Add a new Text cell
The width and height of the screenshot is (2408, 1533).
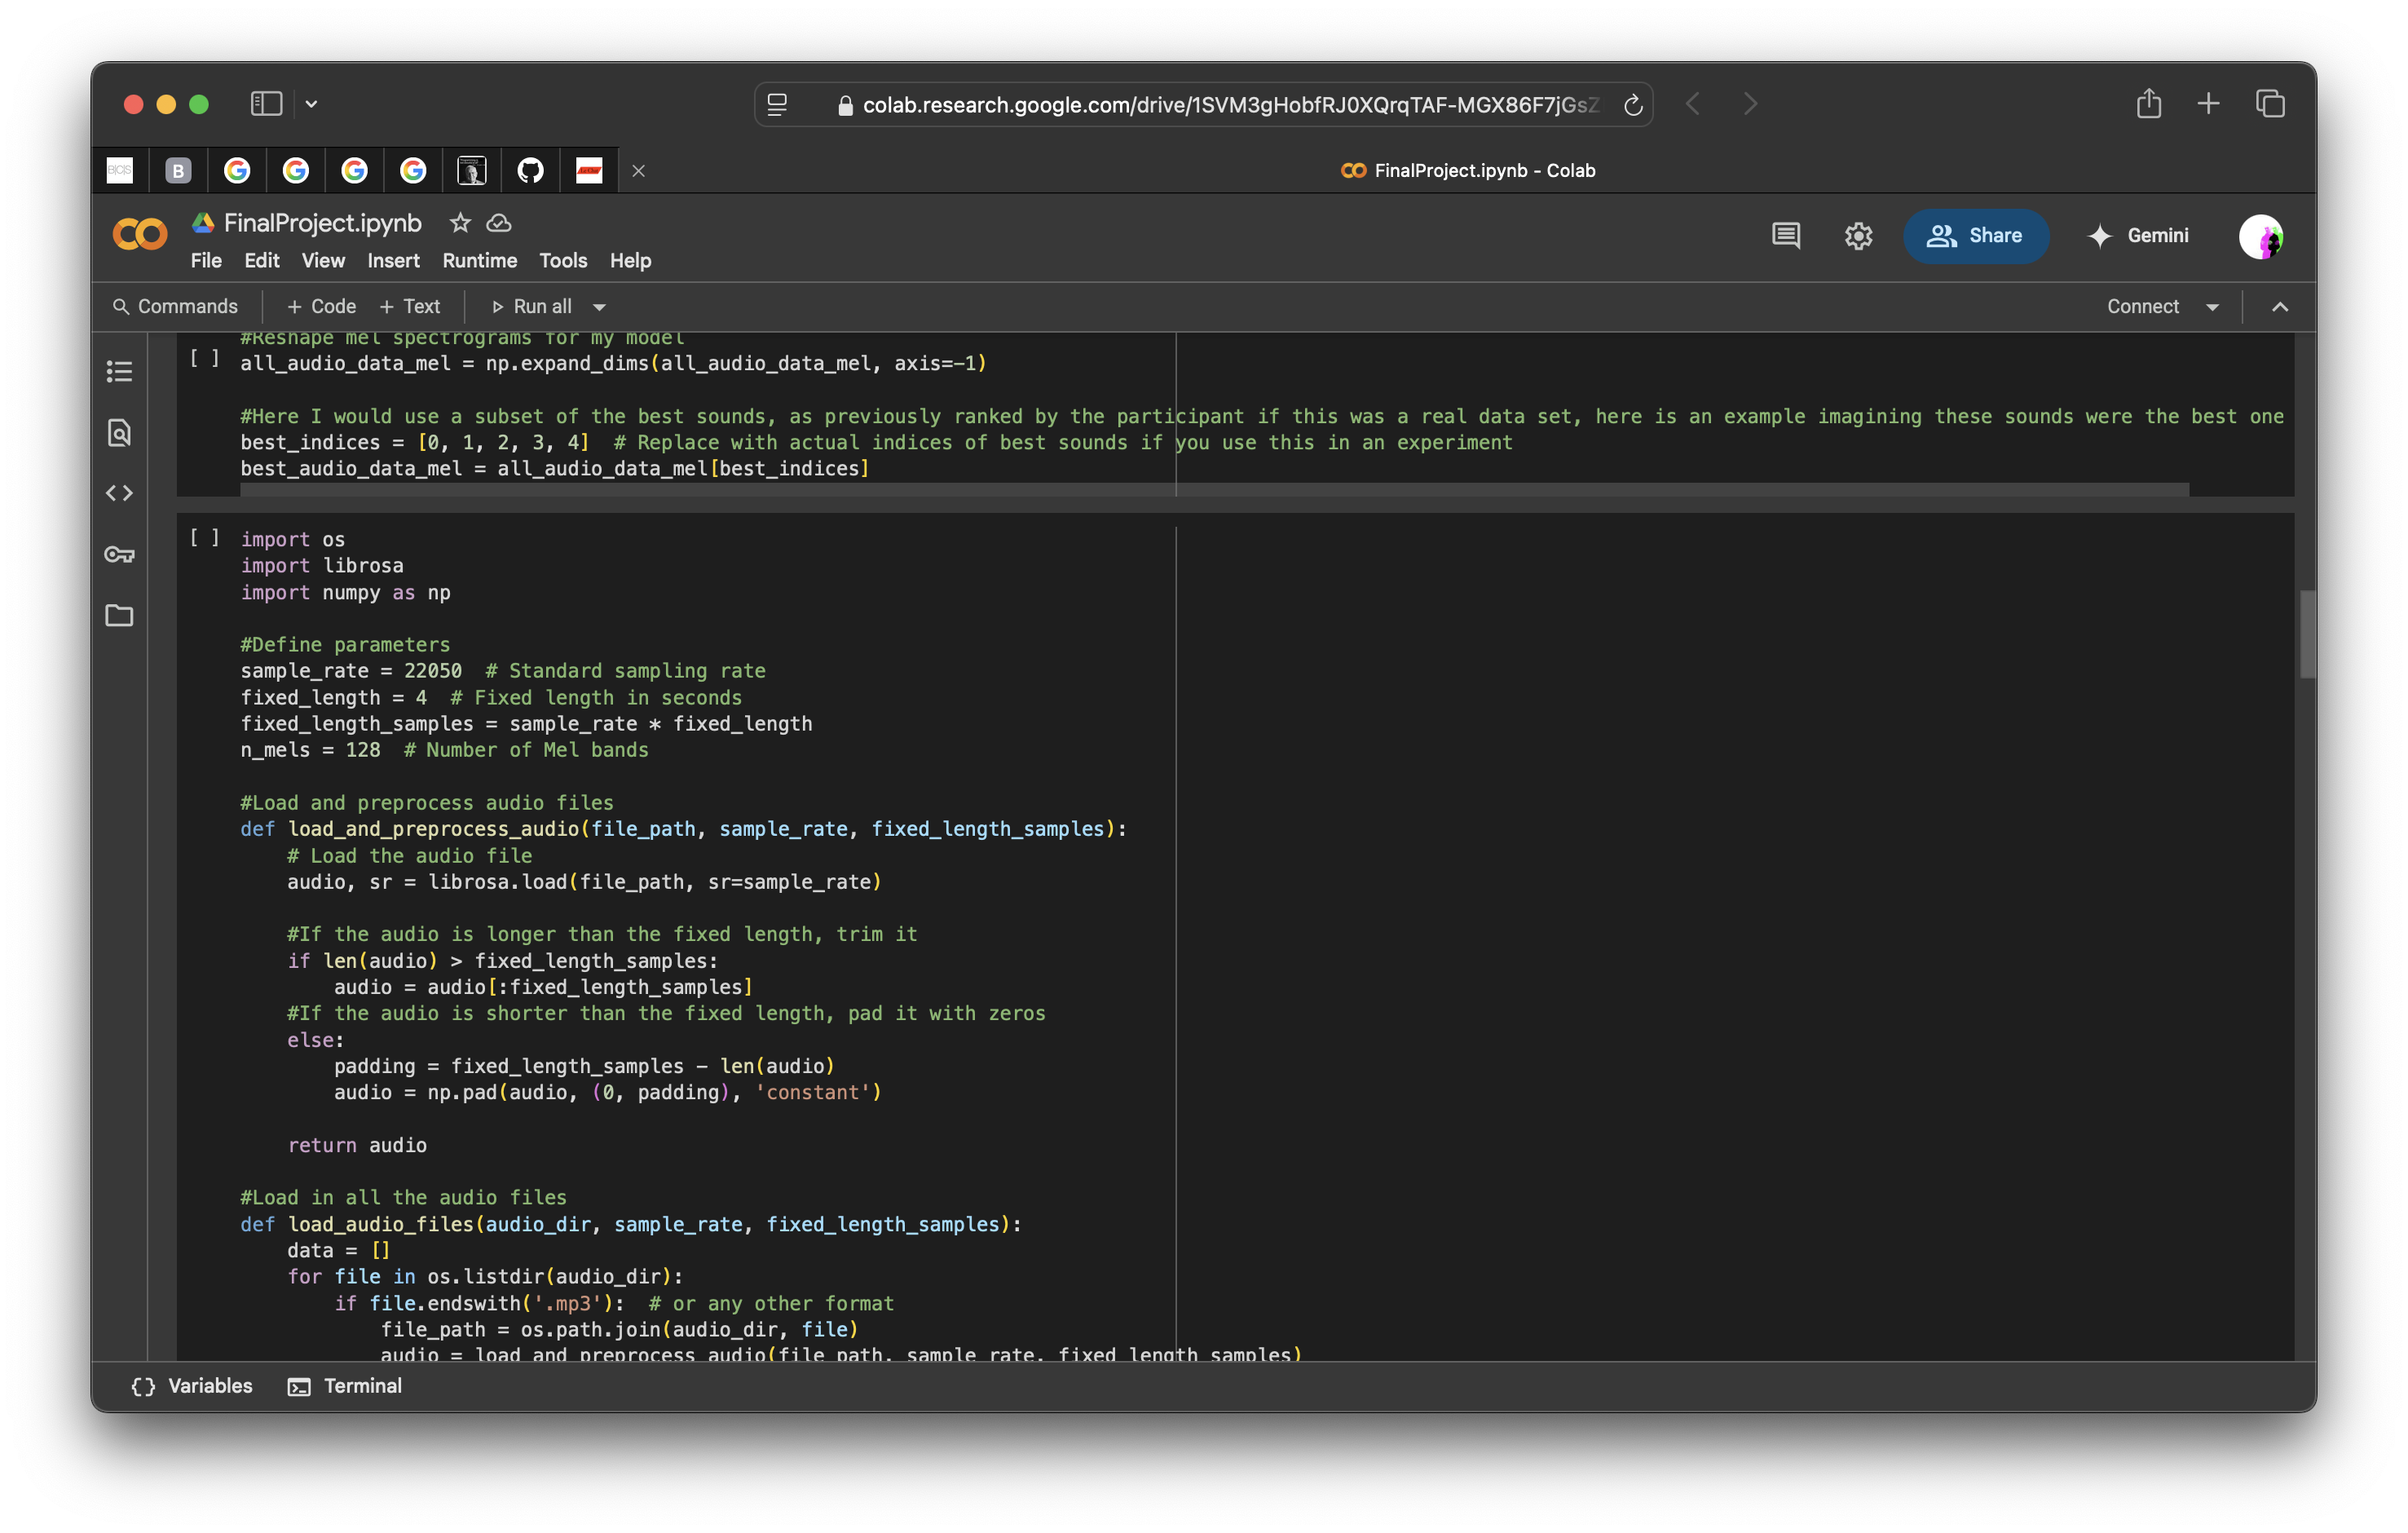click(x=410, y=307)
